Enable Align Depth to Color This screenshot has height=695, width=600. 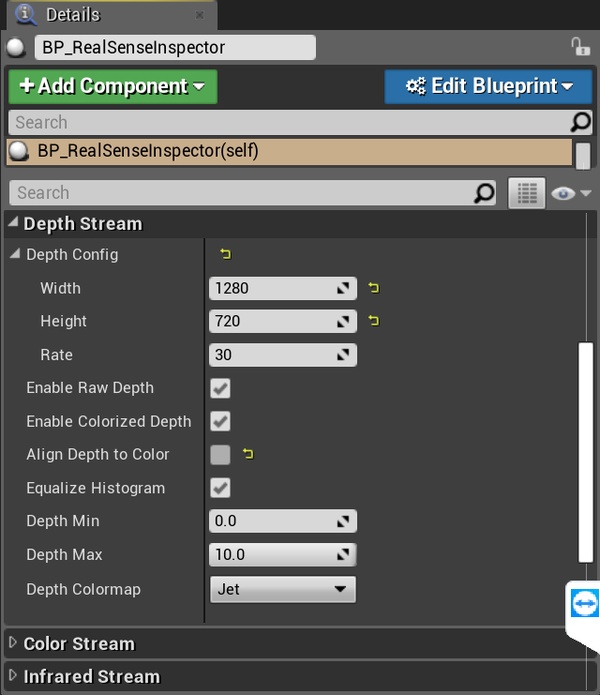220,455
